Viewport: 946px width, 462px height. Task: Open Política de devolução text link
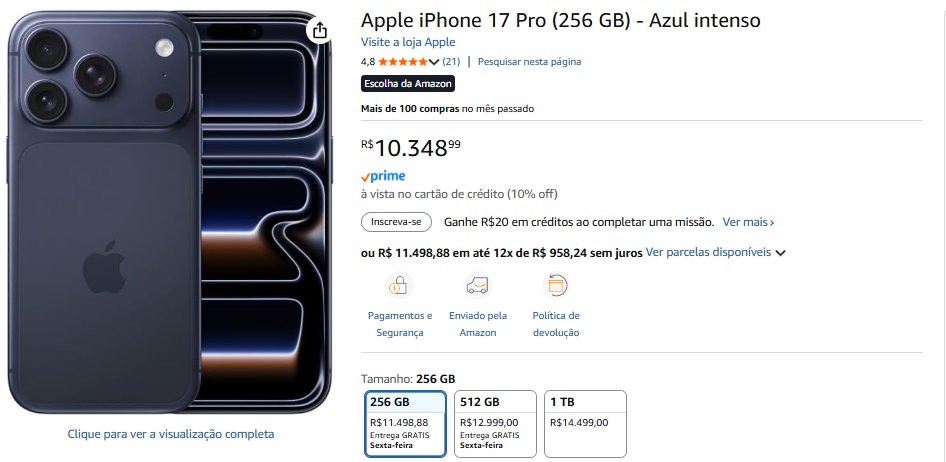[555, 324]
